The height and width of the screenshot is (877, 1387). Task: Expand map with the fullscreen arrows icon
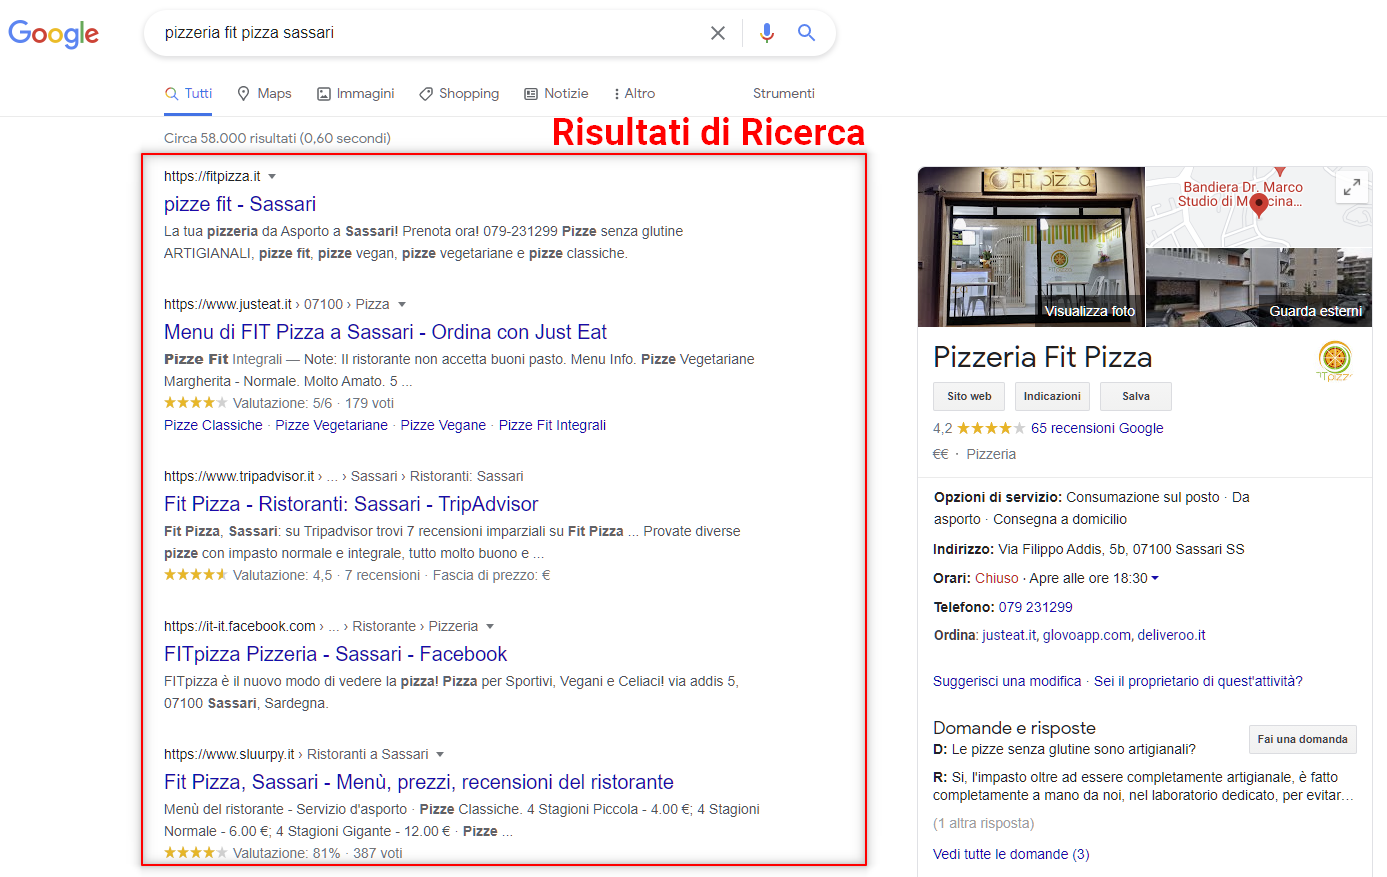coord(1352,187)
